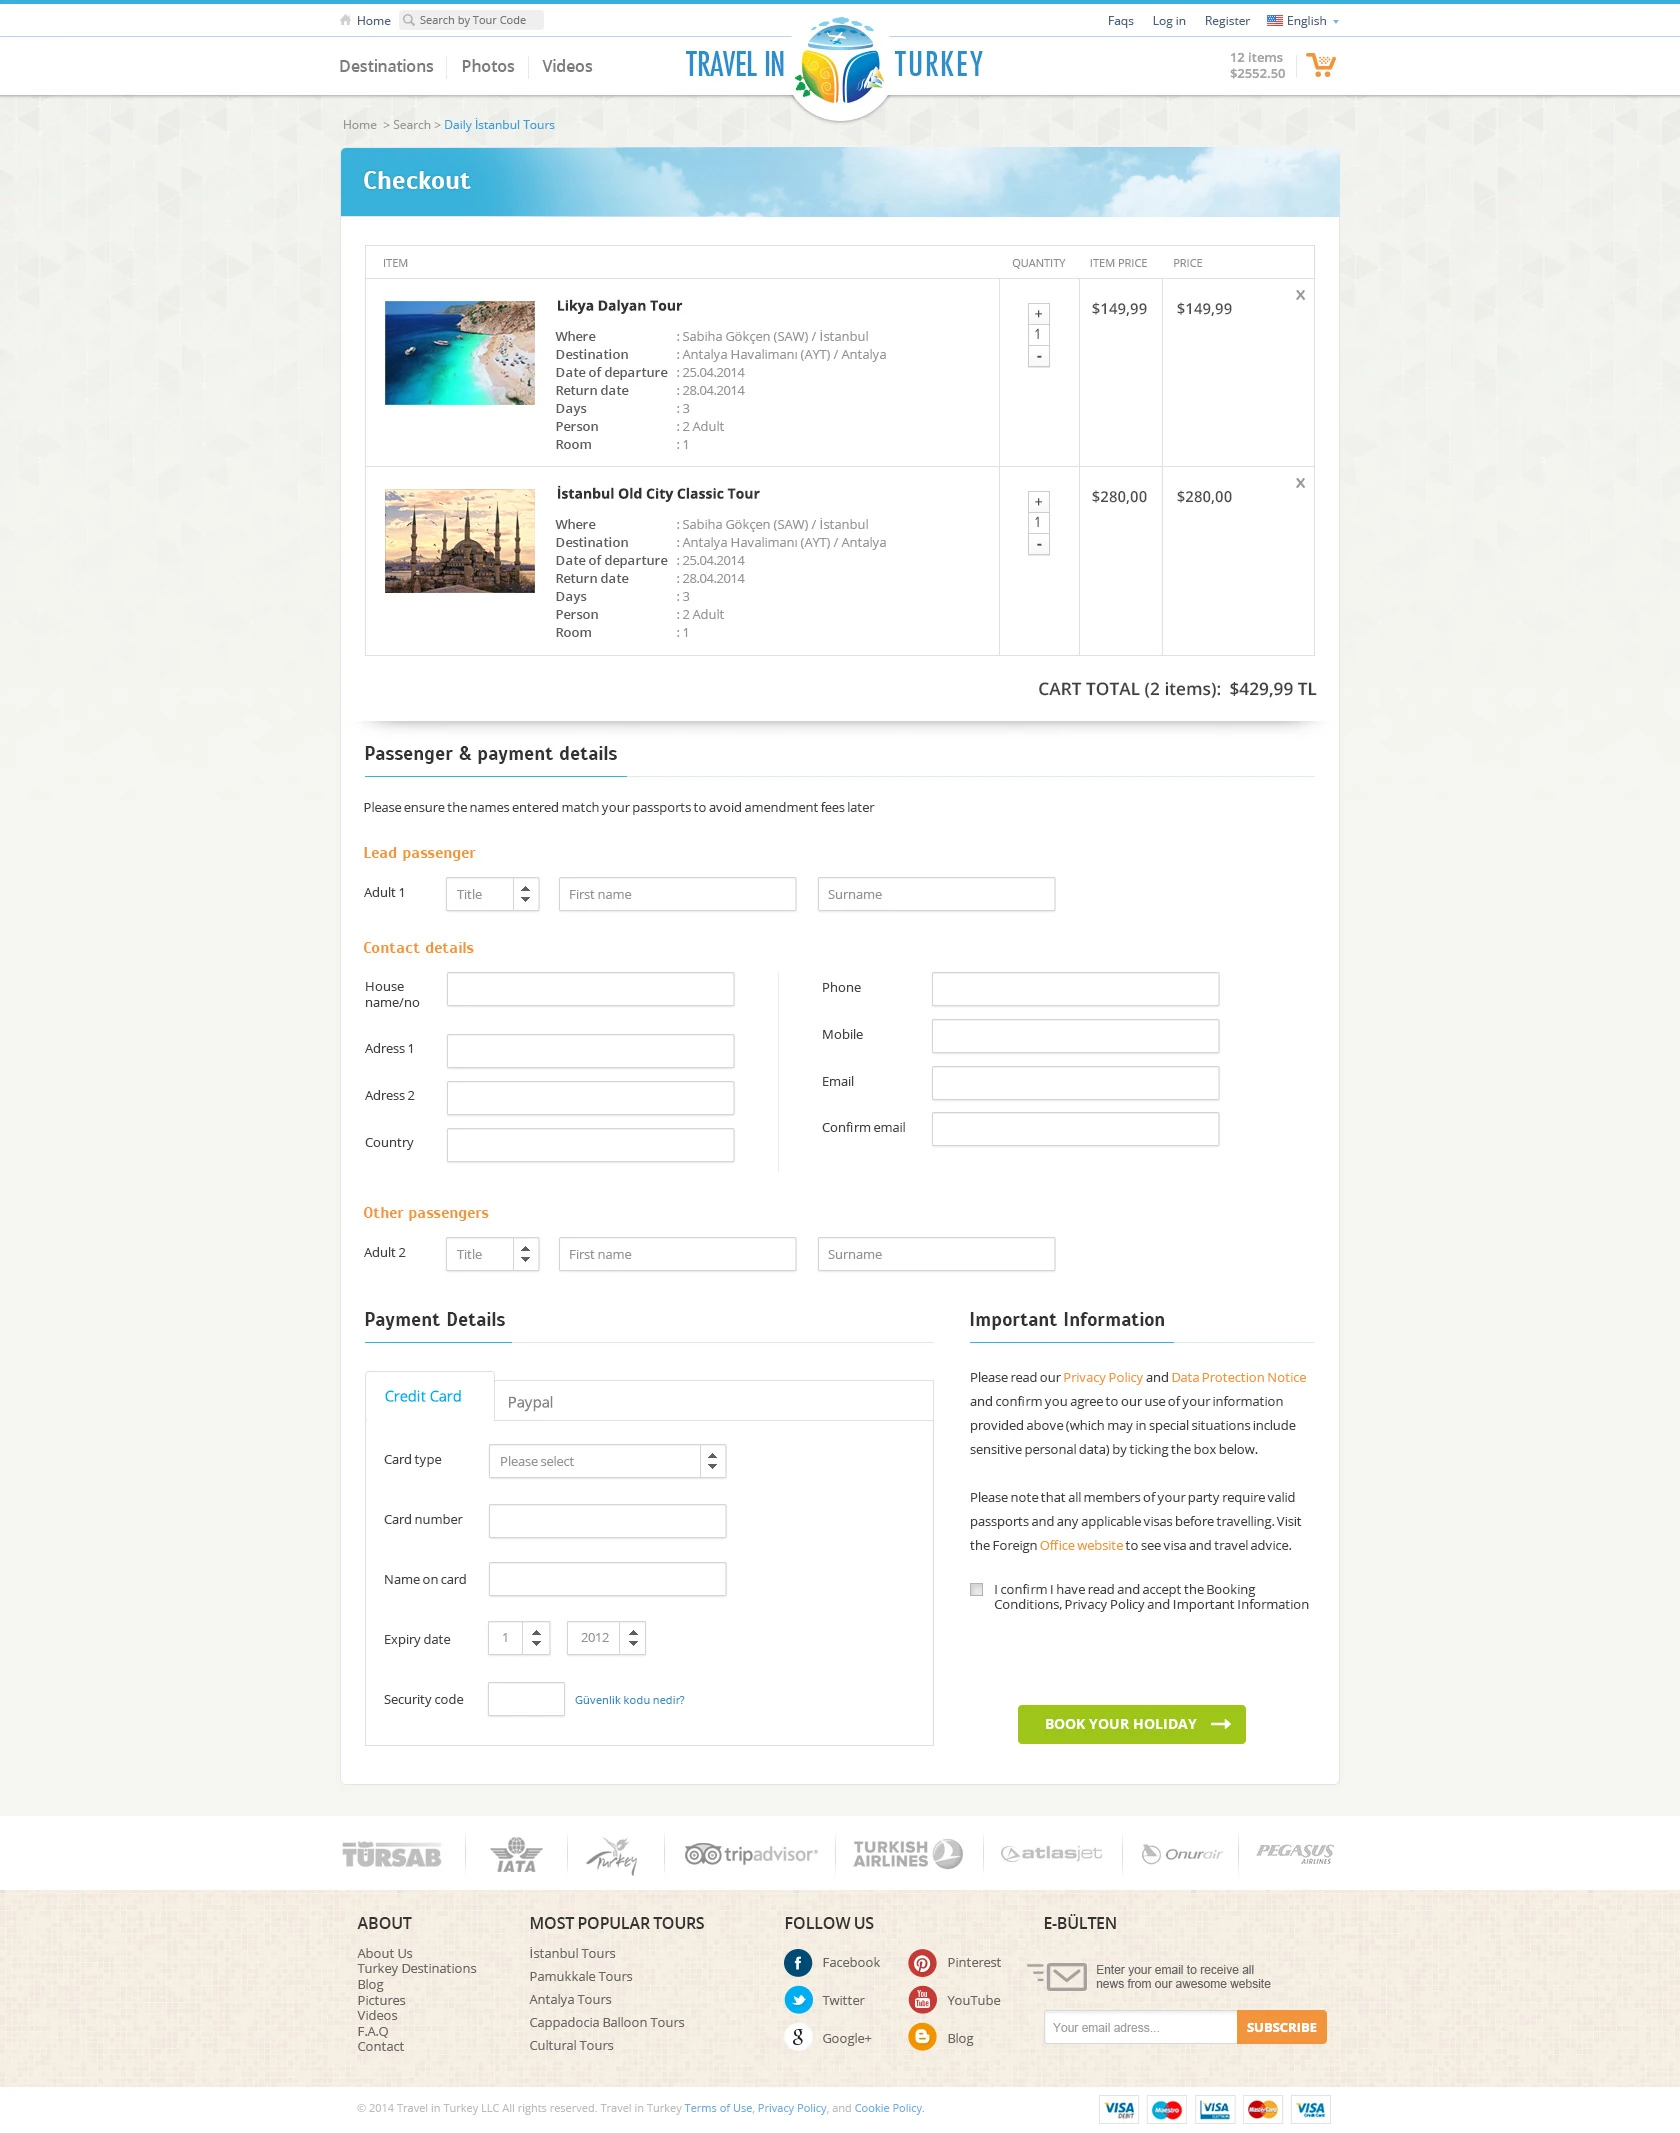Open the Google+ icon in footer
Viewport: 1680px width, 2133px height.
coord(798,2037)
